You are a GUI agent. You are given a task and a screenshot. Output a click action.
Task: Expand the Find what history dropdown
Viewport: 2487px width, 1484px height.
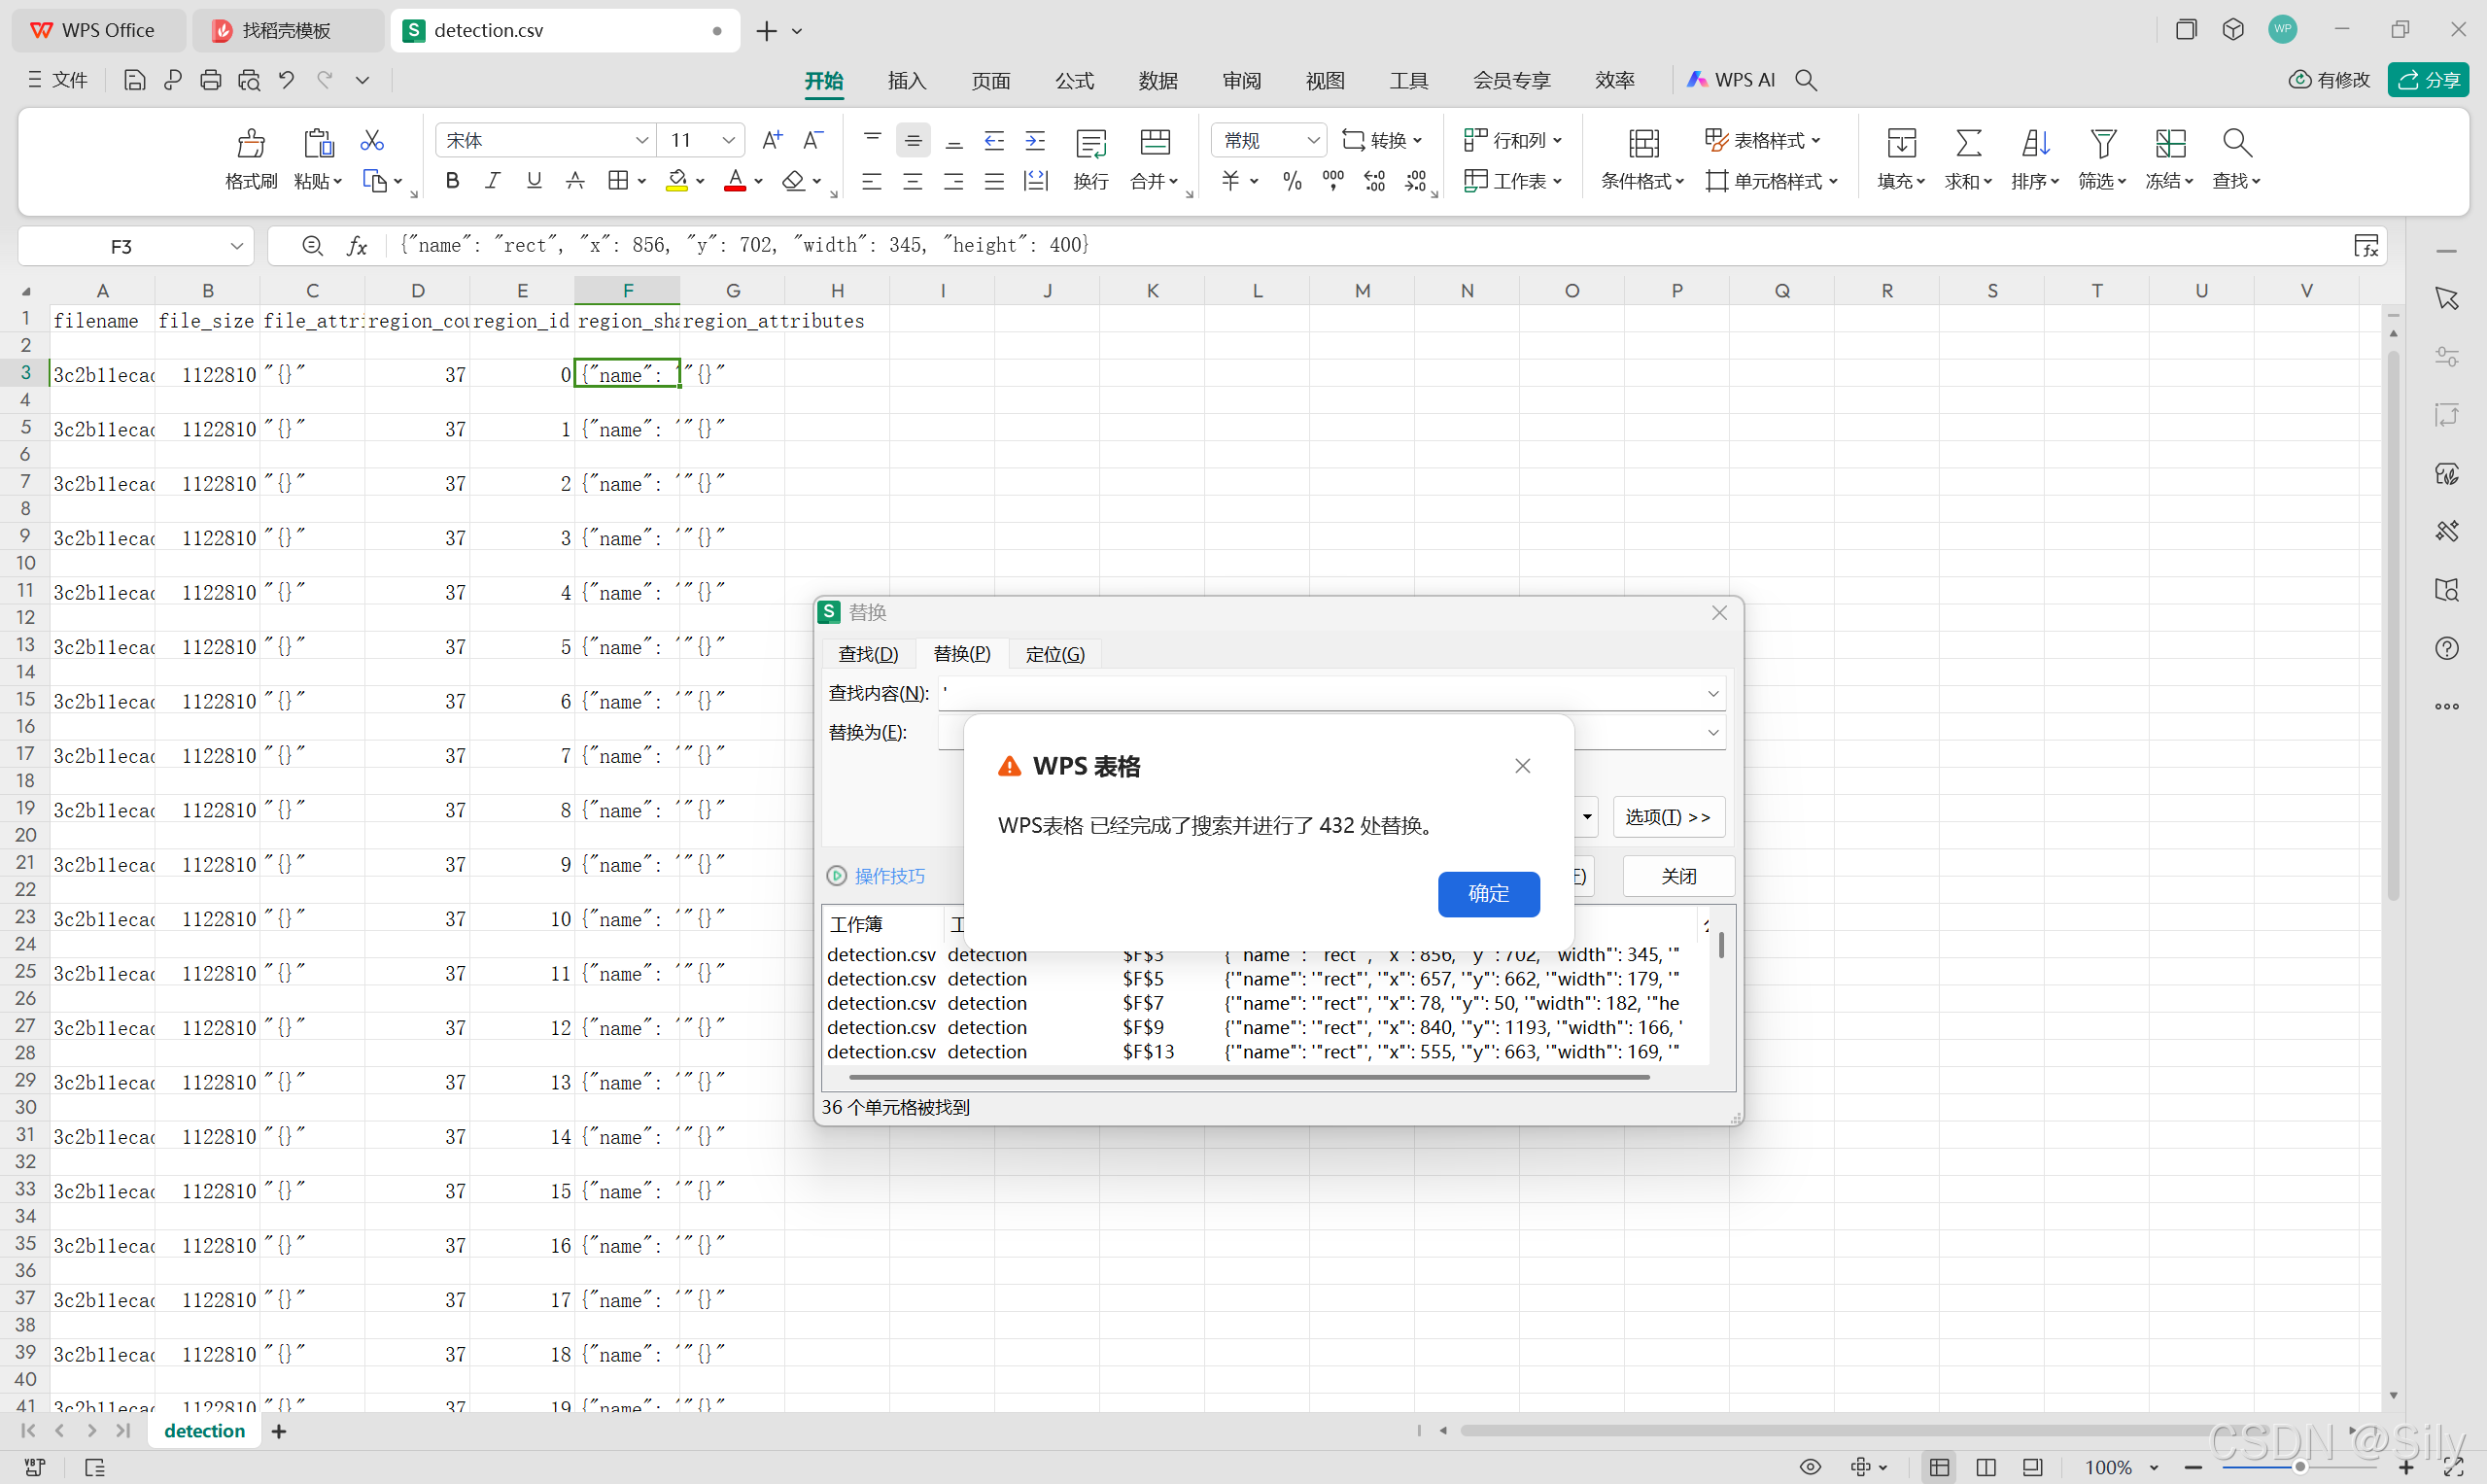[x=1713, y=694]
